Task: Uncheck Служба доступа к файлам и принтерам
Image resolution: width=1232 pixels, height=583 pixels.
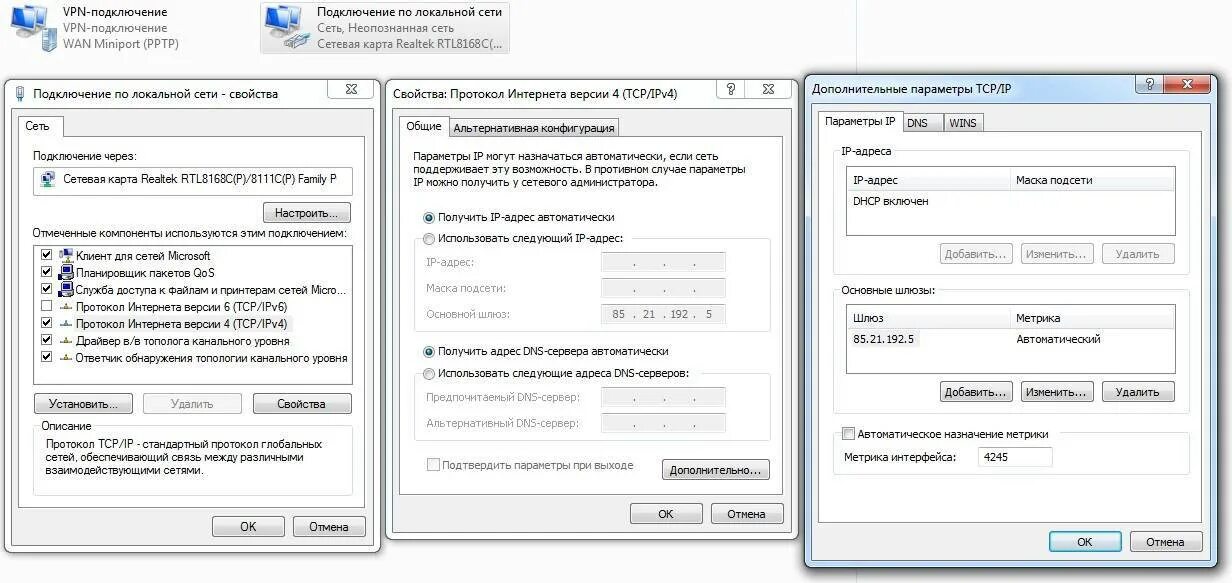Action: click(46, 290)
